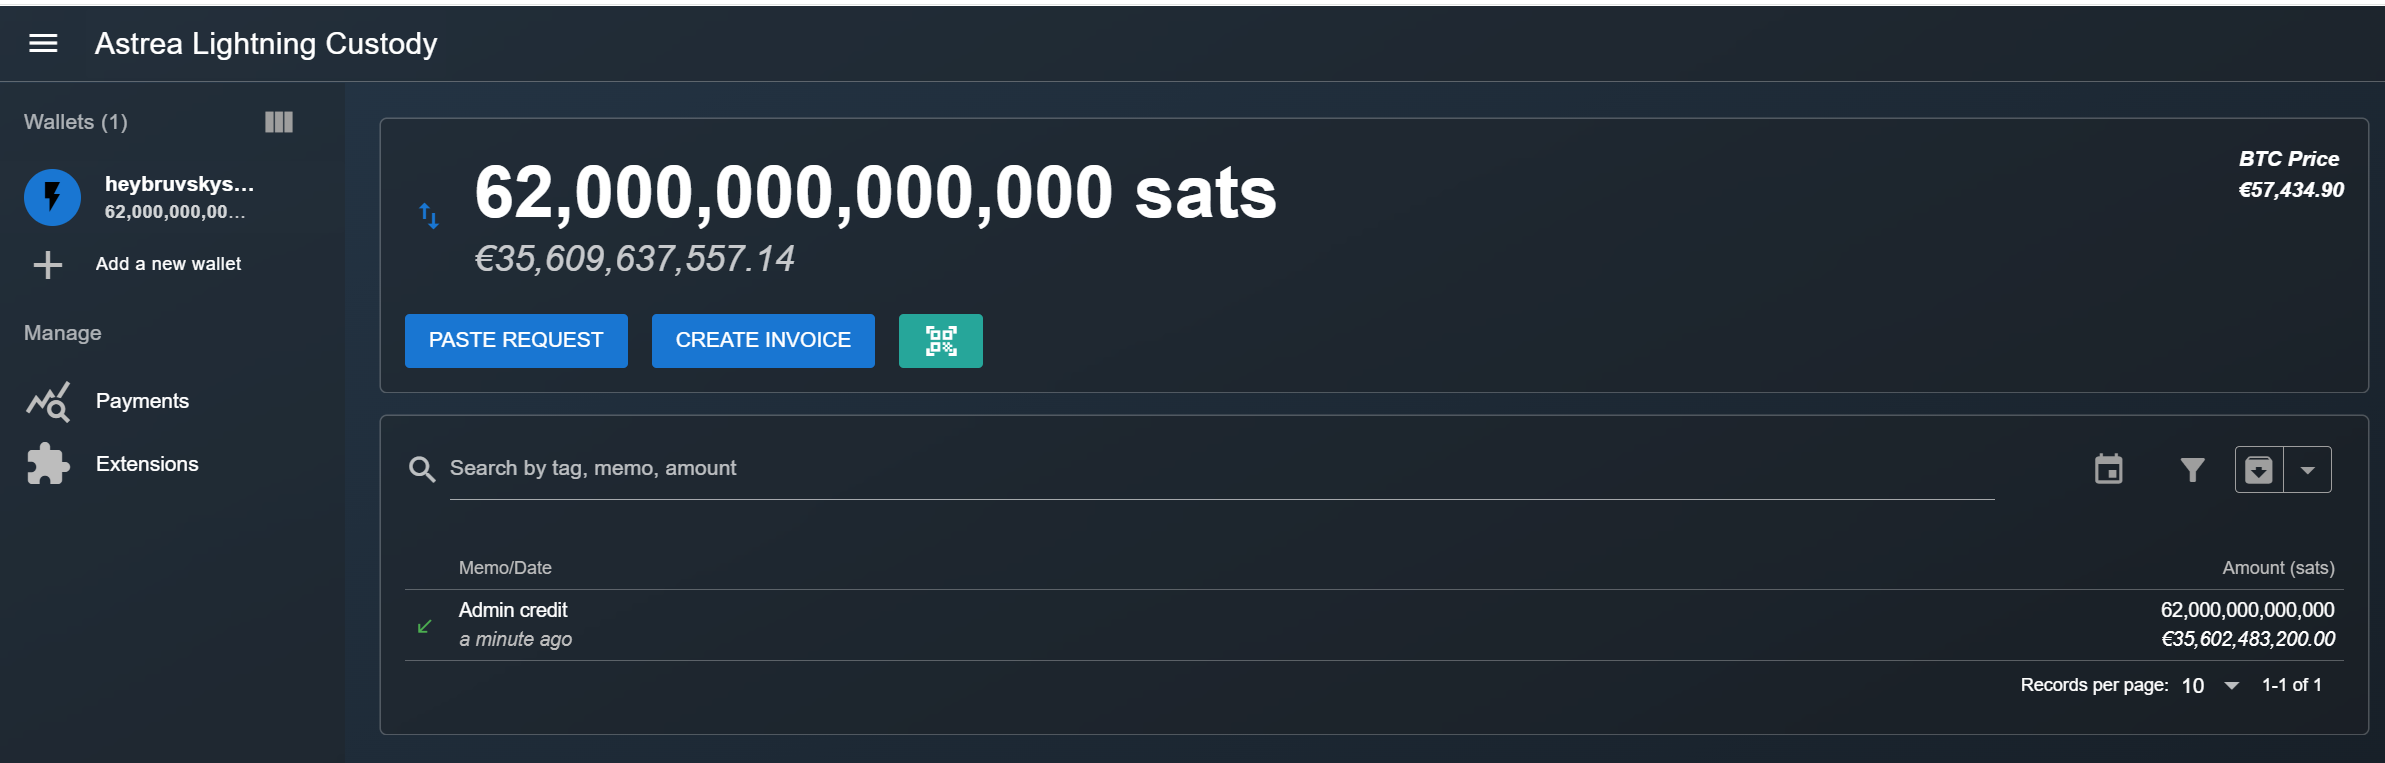2385x763 pixels.
Task: Click the BTC Price display
Action: (2290, 174)
